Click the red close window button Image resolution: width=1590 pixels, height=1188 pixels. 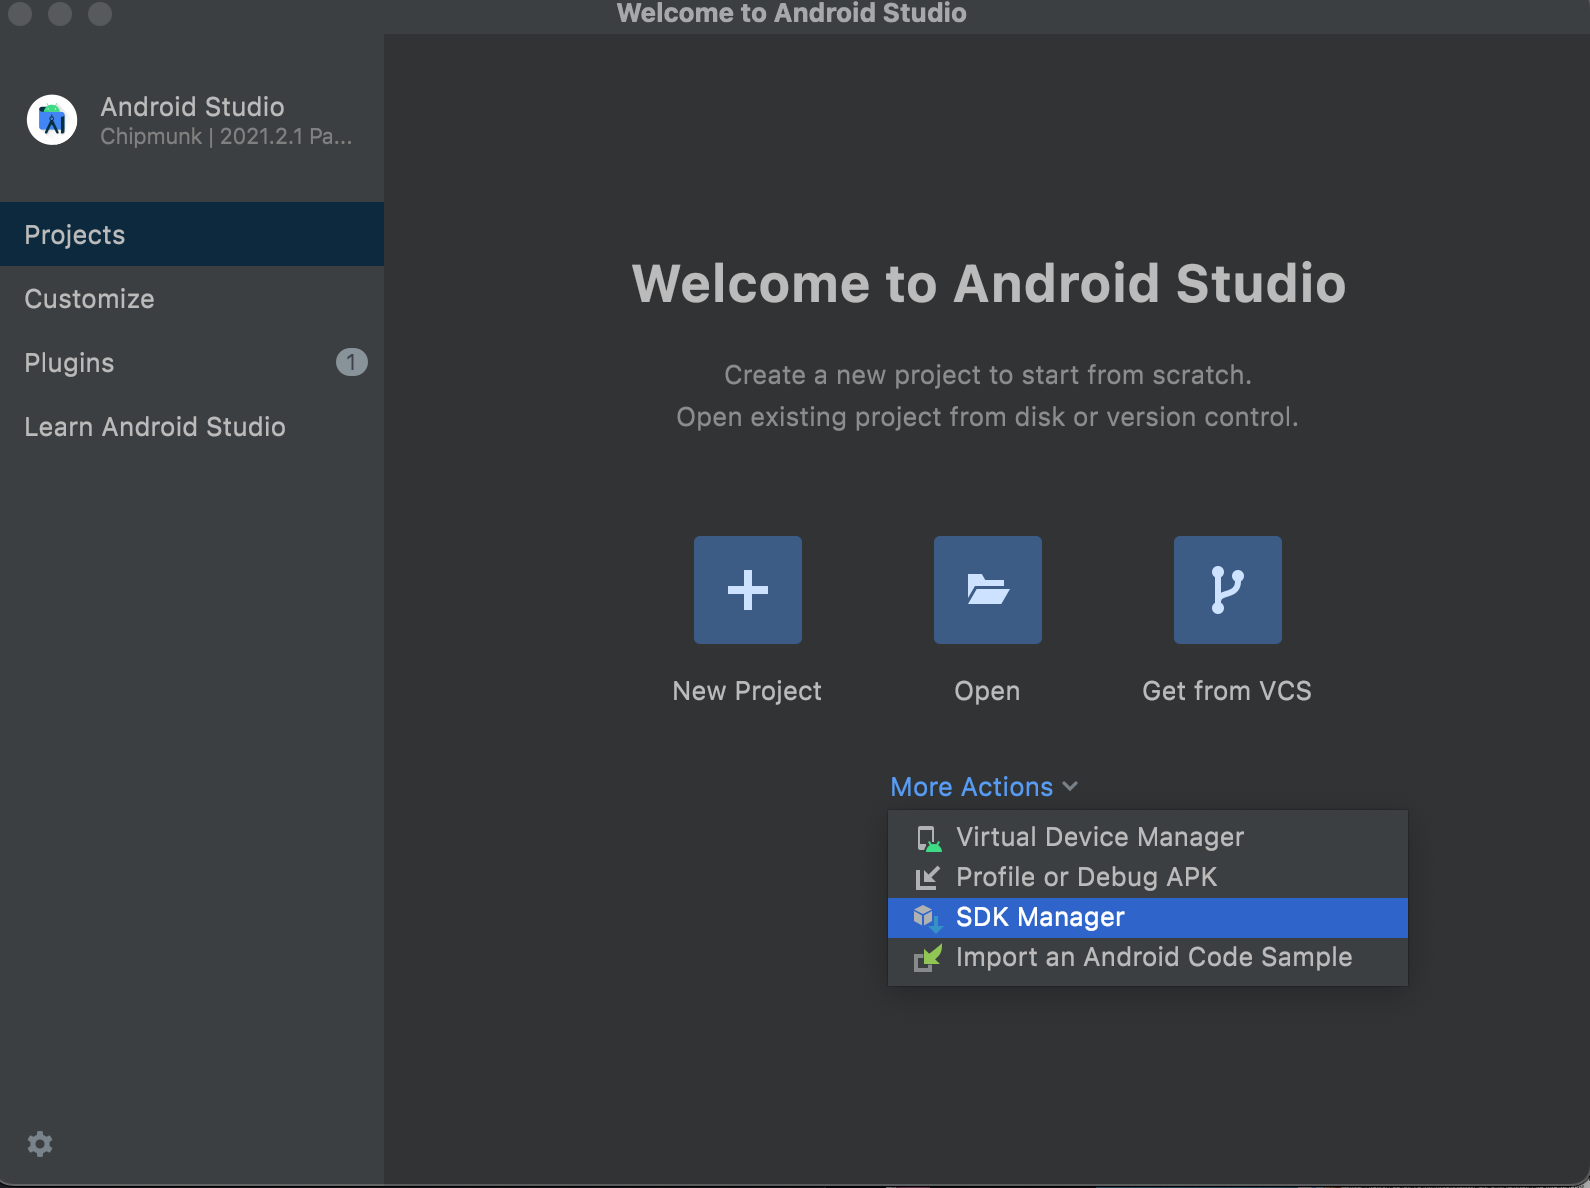coord(20,13)
